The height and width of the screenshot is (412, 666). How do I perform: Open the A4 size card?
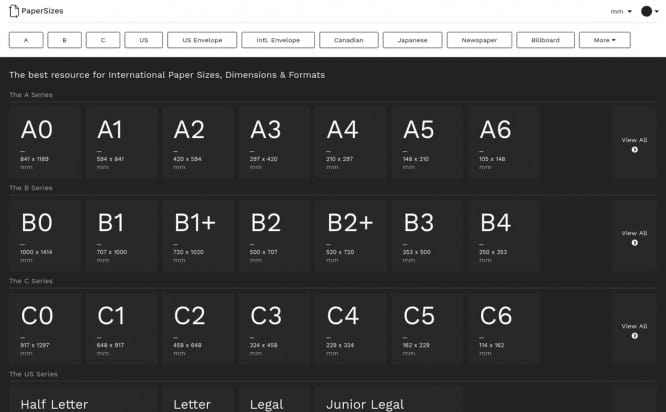point(351,142)
